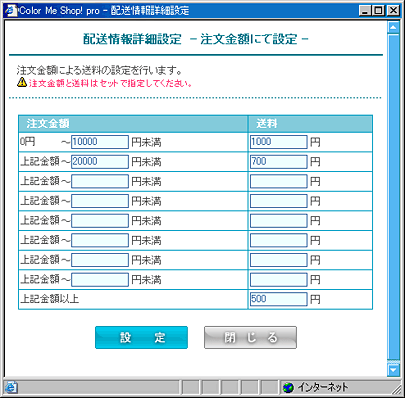The image size is (405, 398).
Task: Click the order amount field containing 20000
Action: pos(100,162)
